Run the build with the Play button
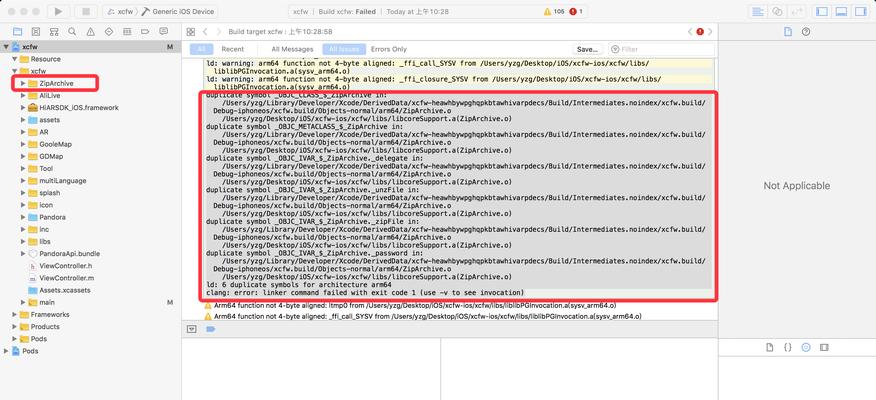The width and height of the screenshot is (876, 400). tap(58, 11)
